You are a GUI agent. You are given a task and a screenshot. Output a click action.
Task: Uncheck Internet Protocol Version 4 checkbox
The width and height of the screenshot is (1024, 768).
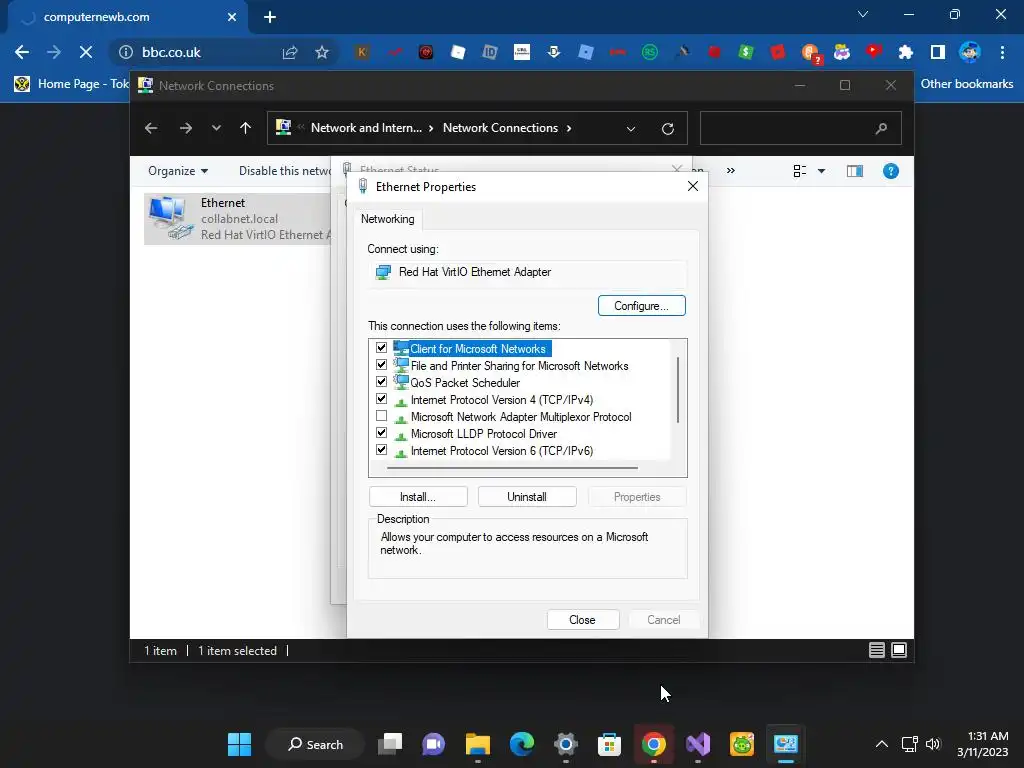click(381, 399)
